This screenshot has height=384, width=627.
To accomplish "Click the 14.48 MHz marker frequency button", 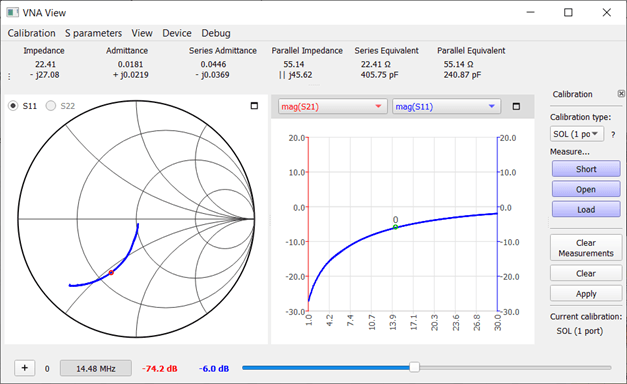I will click(x=96, y=368).
